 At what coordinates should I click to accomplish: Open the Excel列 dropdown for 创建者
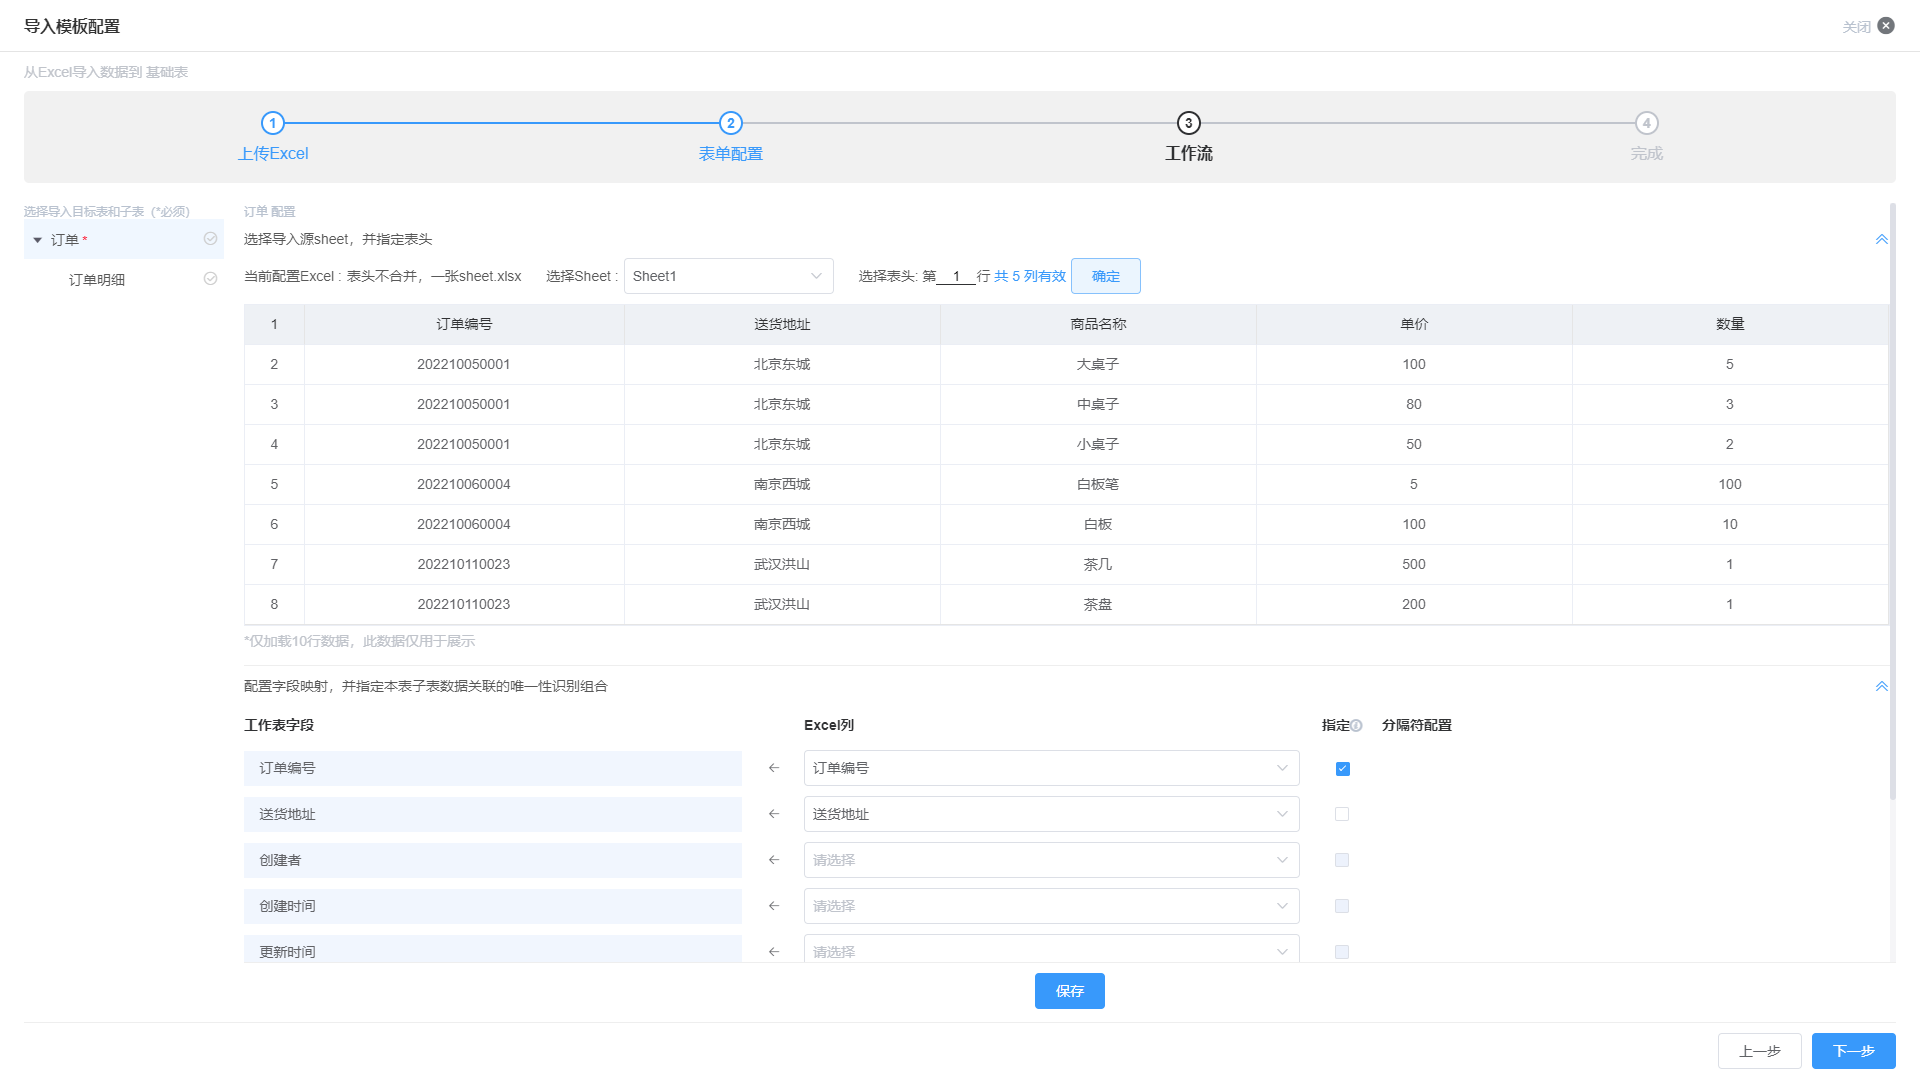(x=1051, y=860)
